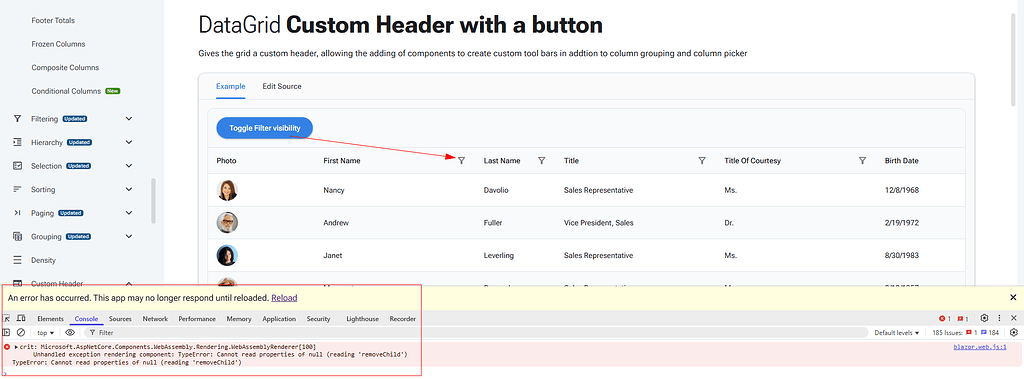
Task: Click the Reload link in error banner
Action: 284,297
